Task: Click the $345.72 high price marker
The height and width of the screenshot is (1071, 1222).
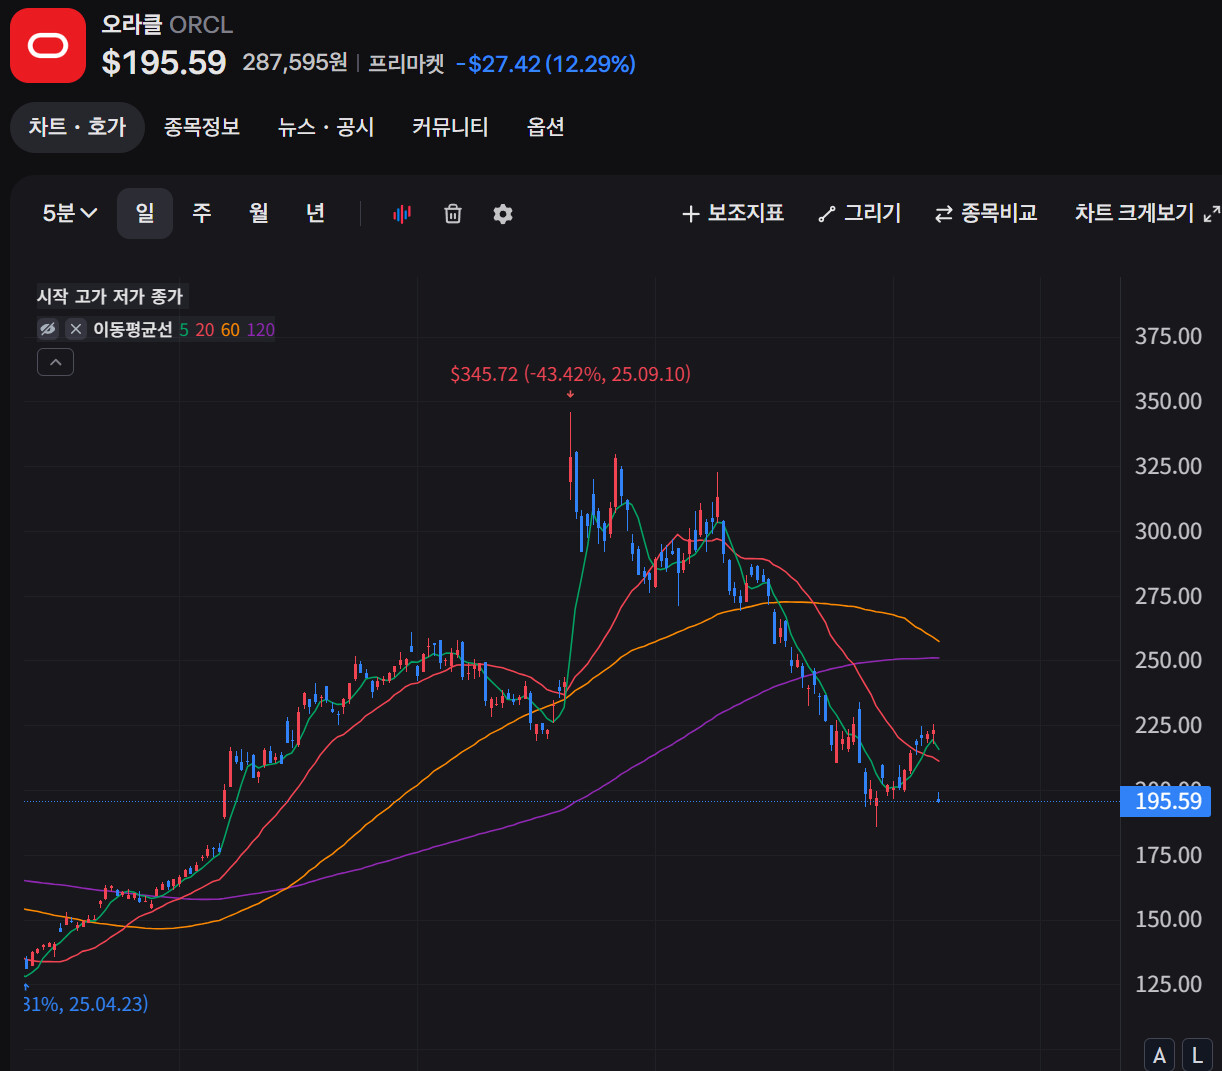Action: point(570,375)
